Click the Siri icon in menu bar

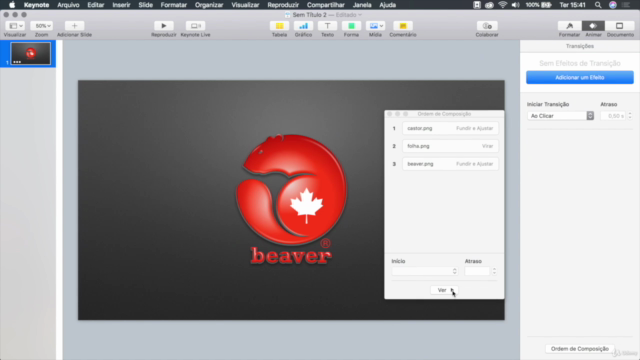tap(613, 5)
